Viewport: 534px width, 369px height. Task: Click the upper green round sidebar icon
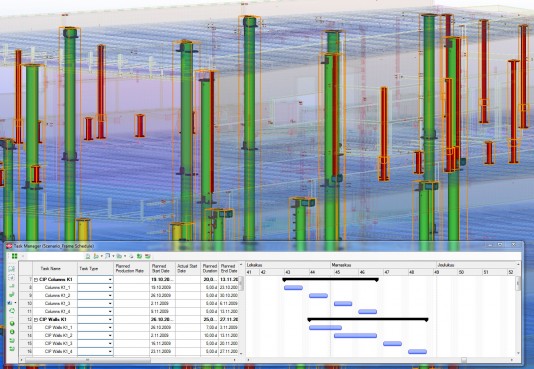point(12,323)
